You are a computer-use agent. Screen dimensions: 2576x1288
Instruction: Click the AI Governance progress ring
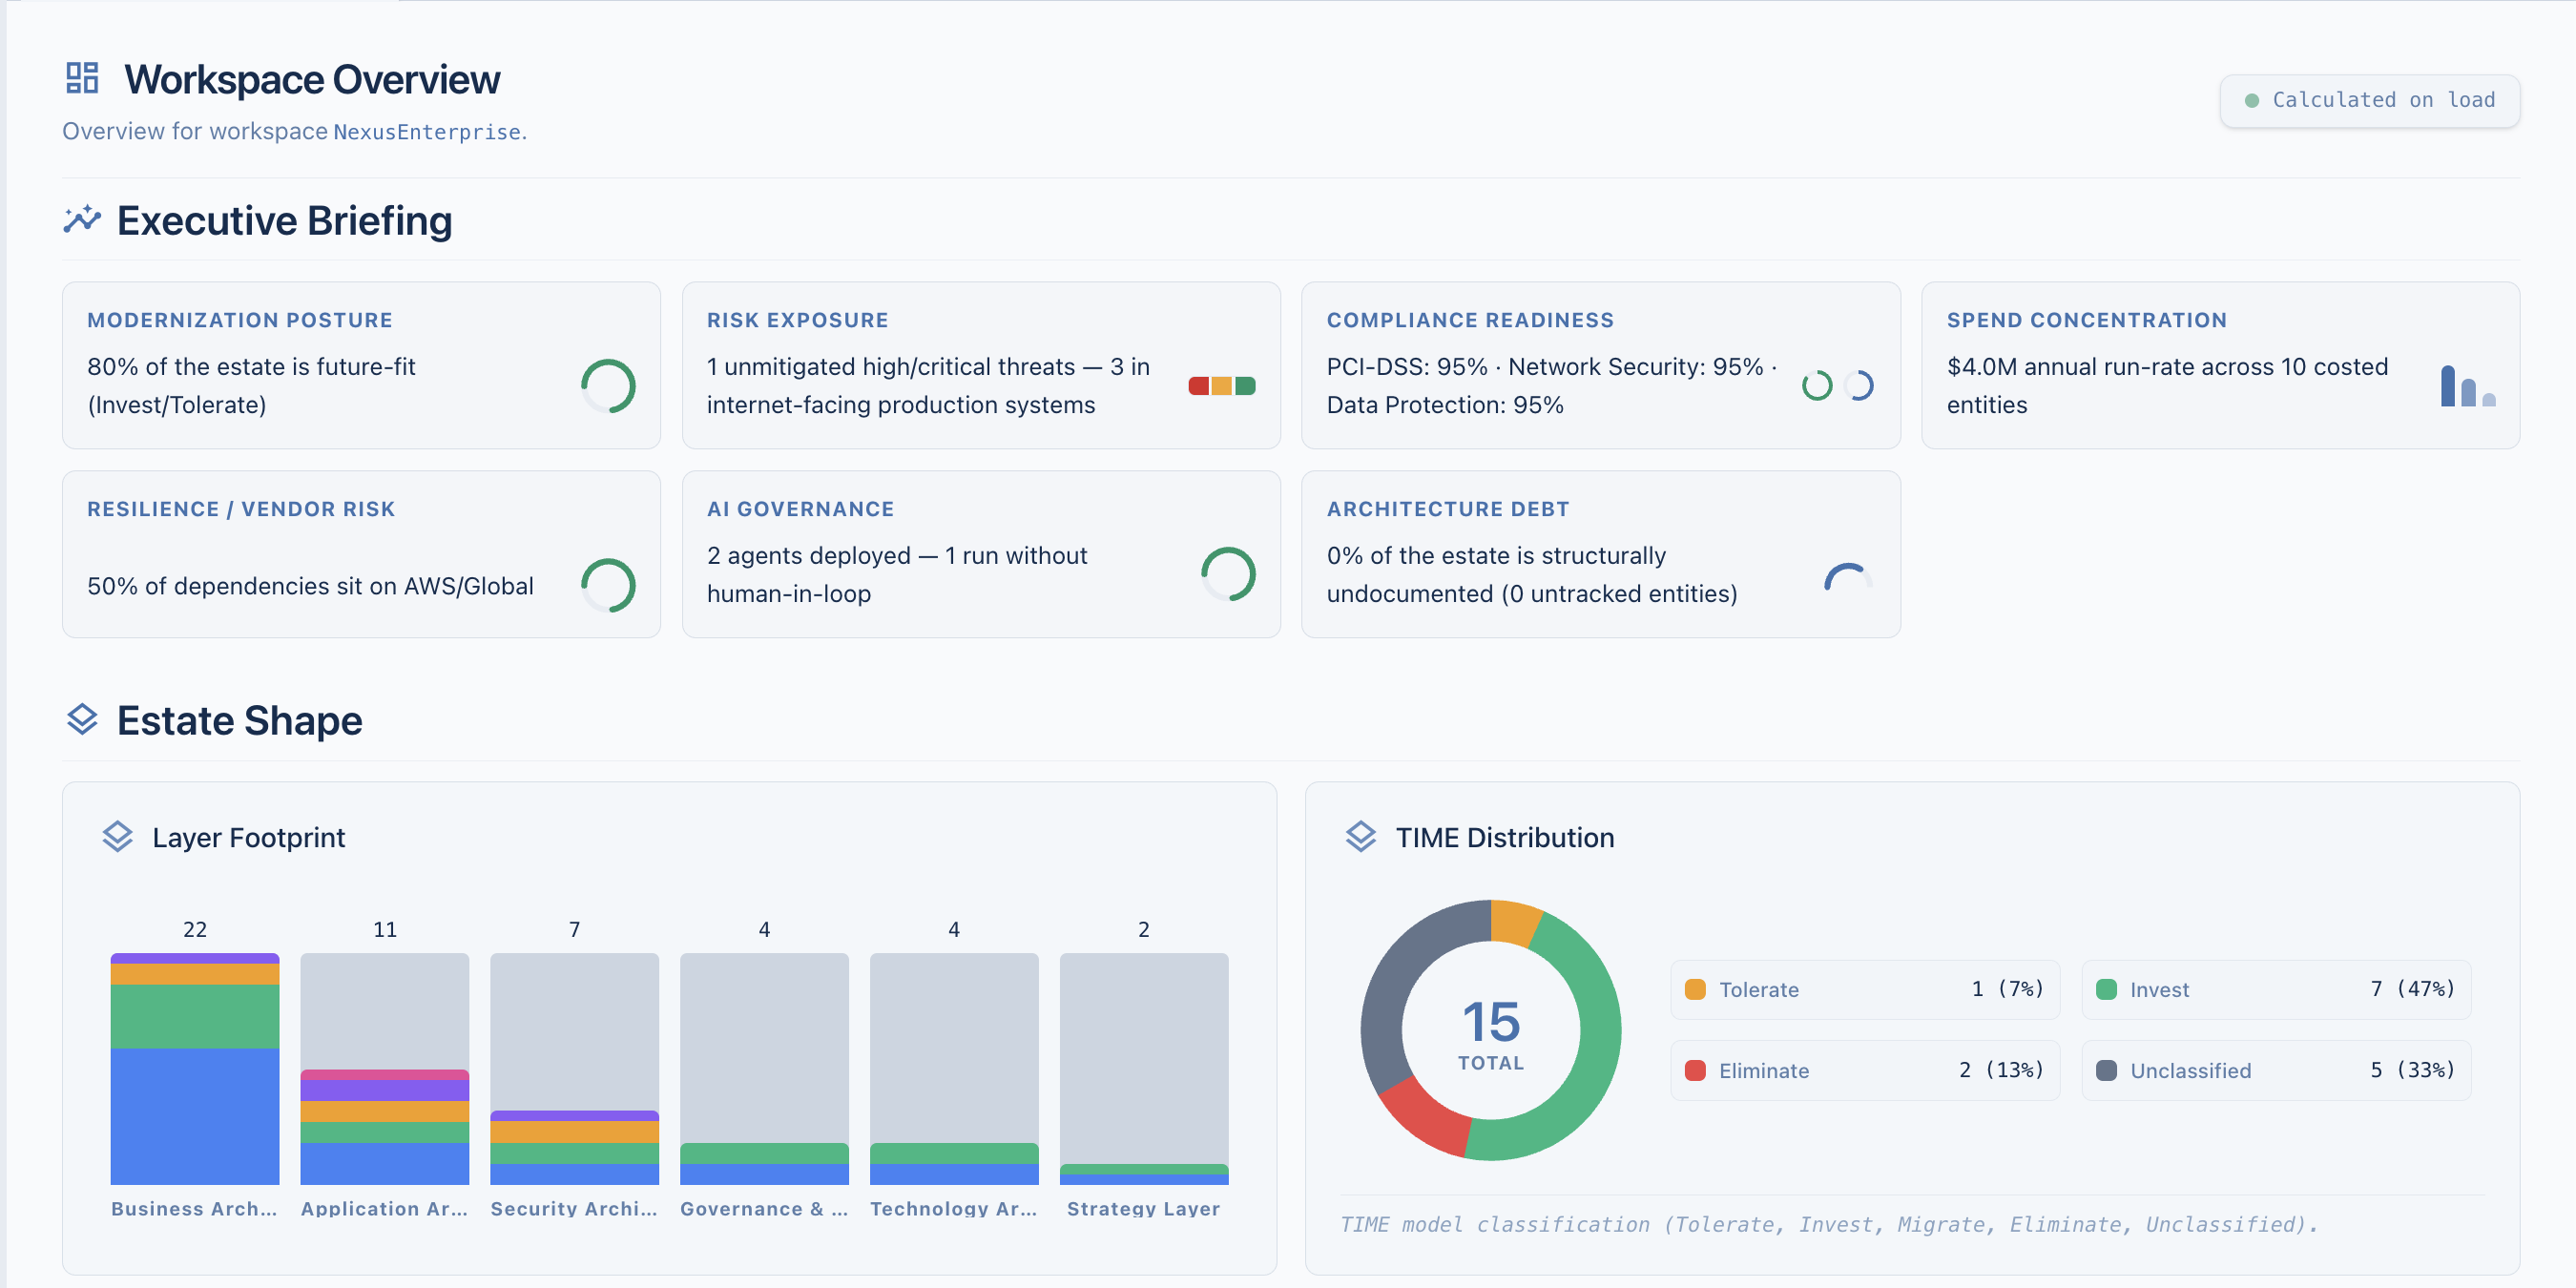coord(1228,574)
